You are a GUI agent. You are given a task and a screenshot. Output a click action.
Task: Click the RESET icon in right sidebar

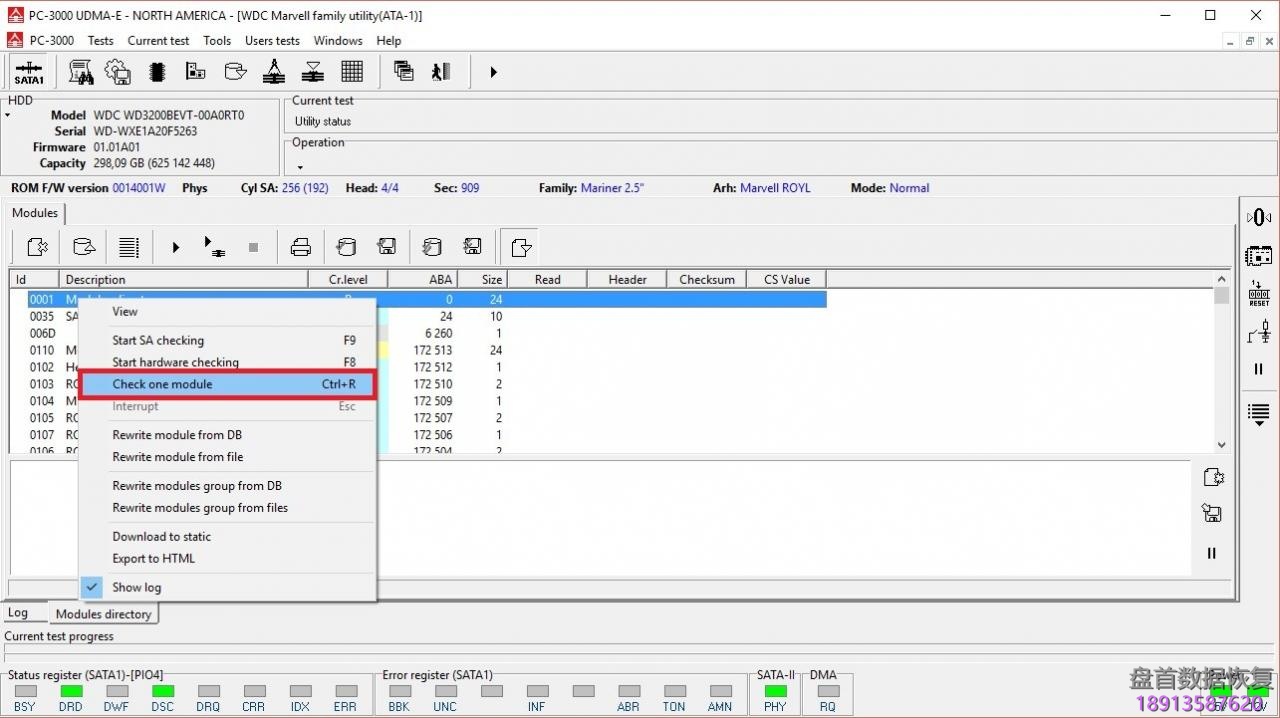[x=1258, y=294]
